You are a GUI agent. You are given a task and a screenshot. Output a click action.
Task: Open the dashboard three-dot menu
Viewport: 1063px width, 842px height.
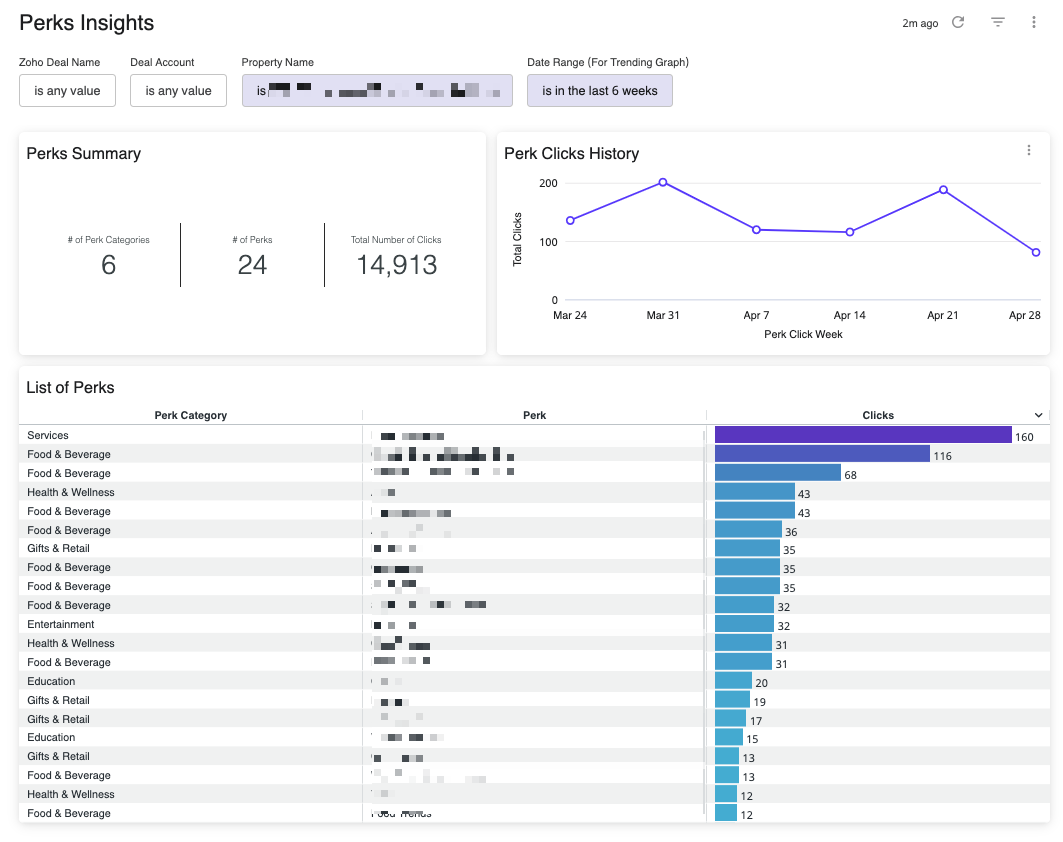click(1034, 22)
